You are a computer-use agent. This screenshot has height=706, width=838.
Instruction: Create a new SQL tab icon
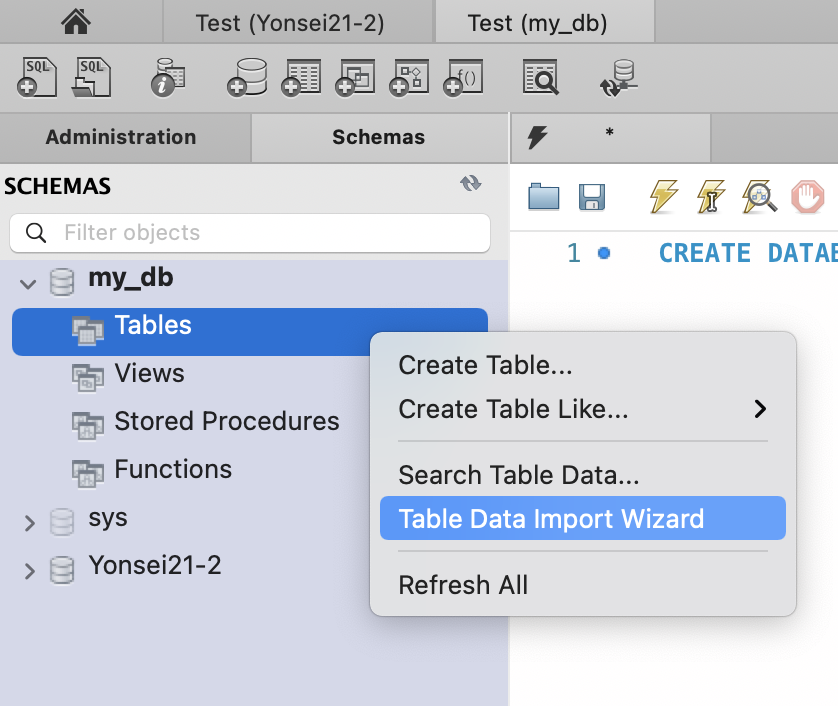(x=36, y=77)
